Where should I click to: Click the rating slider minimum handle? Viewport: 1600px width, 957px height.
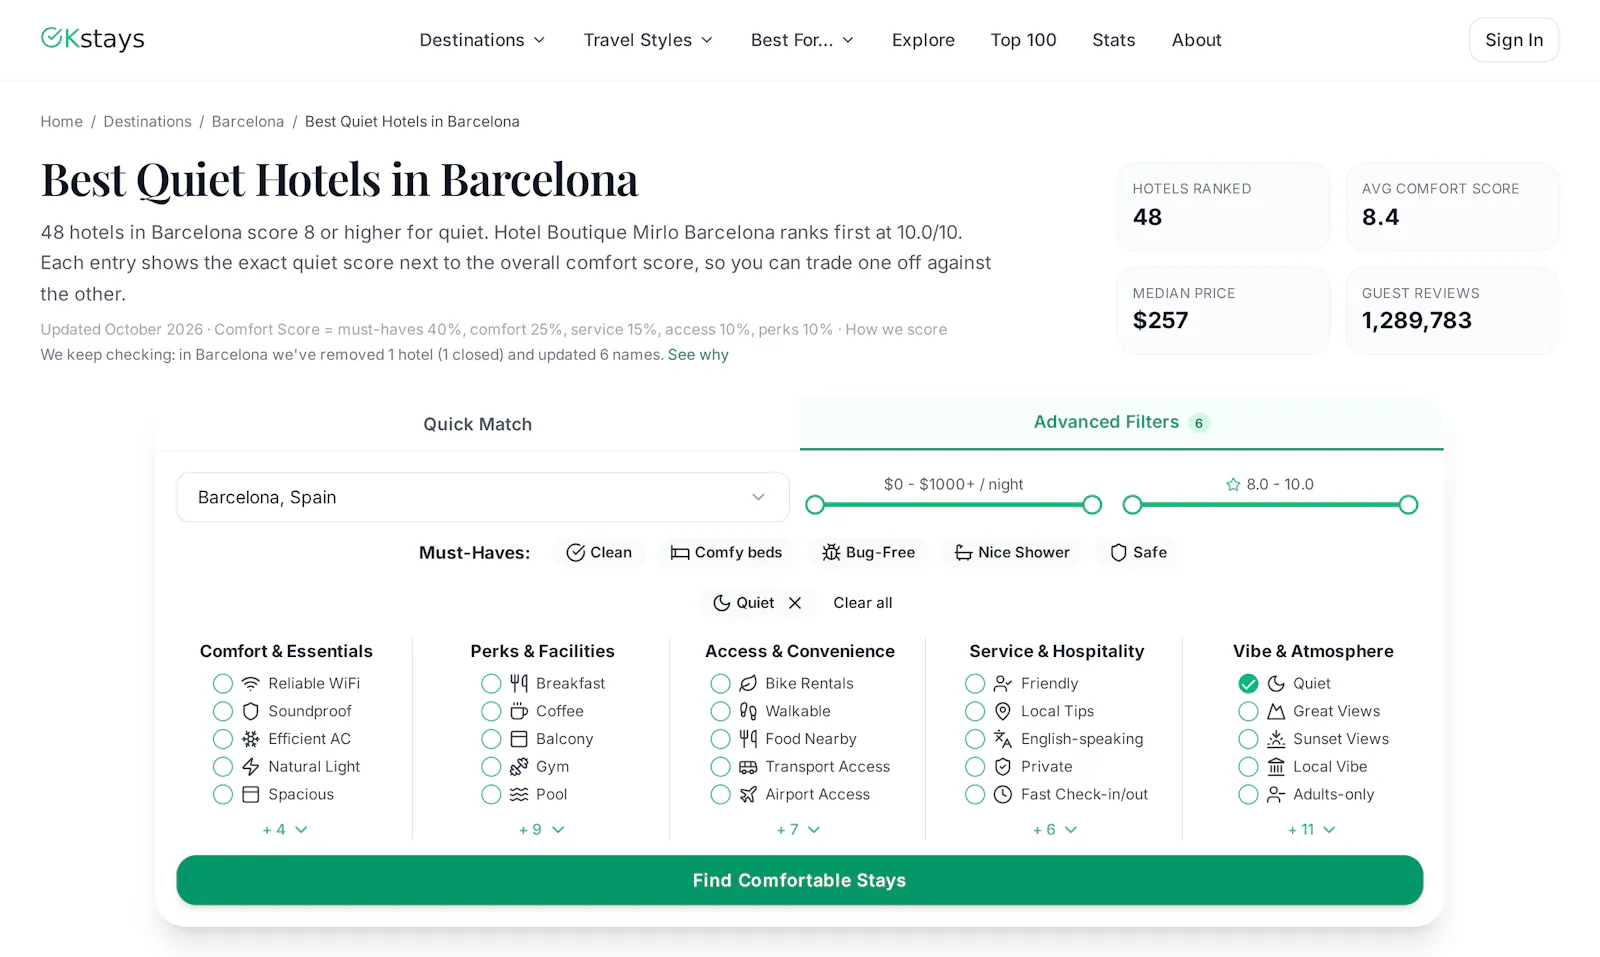(1132, 505)
